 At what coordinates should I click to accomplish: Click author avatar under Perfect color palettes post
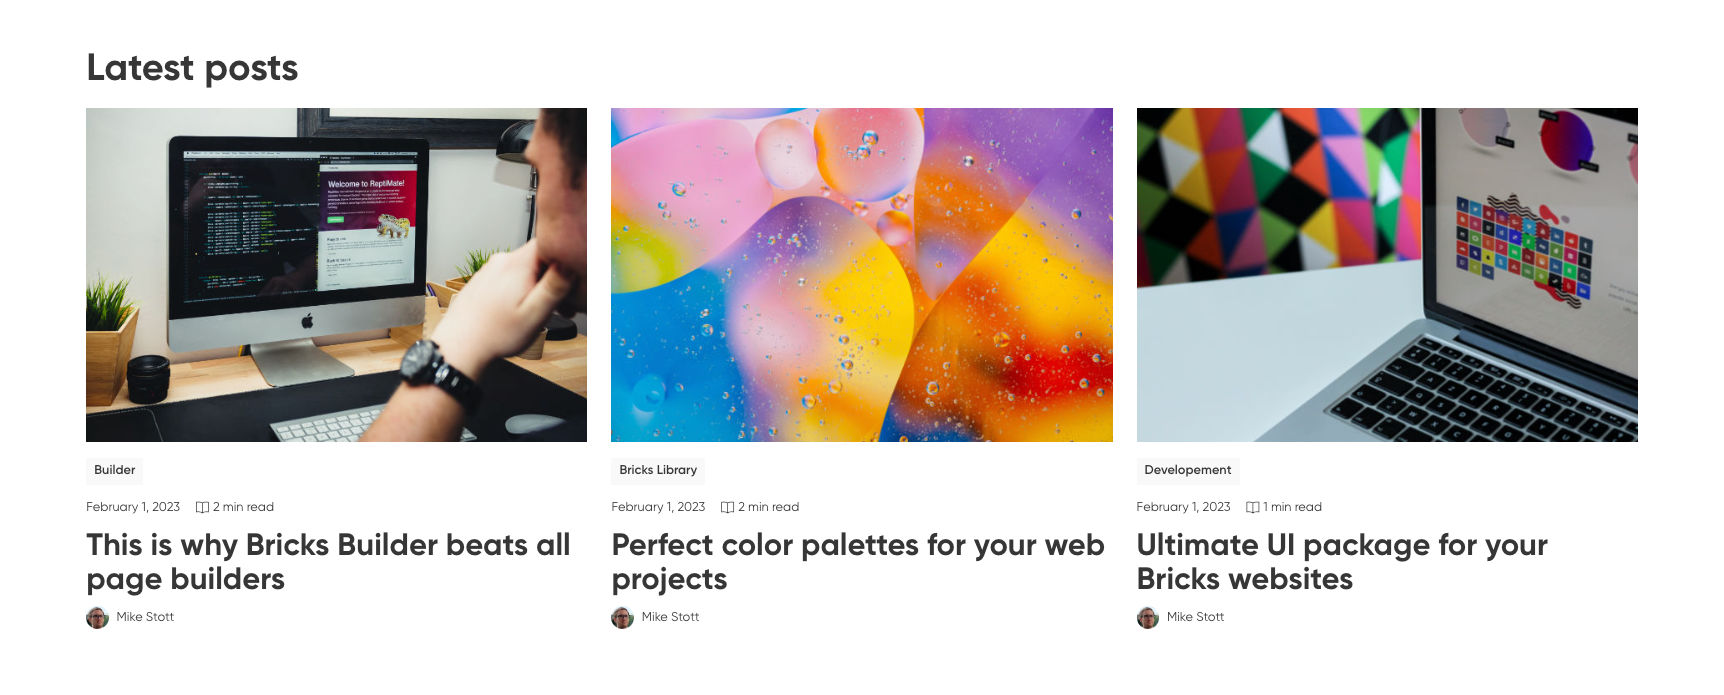[622, 617]
